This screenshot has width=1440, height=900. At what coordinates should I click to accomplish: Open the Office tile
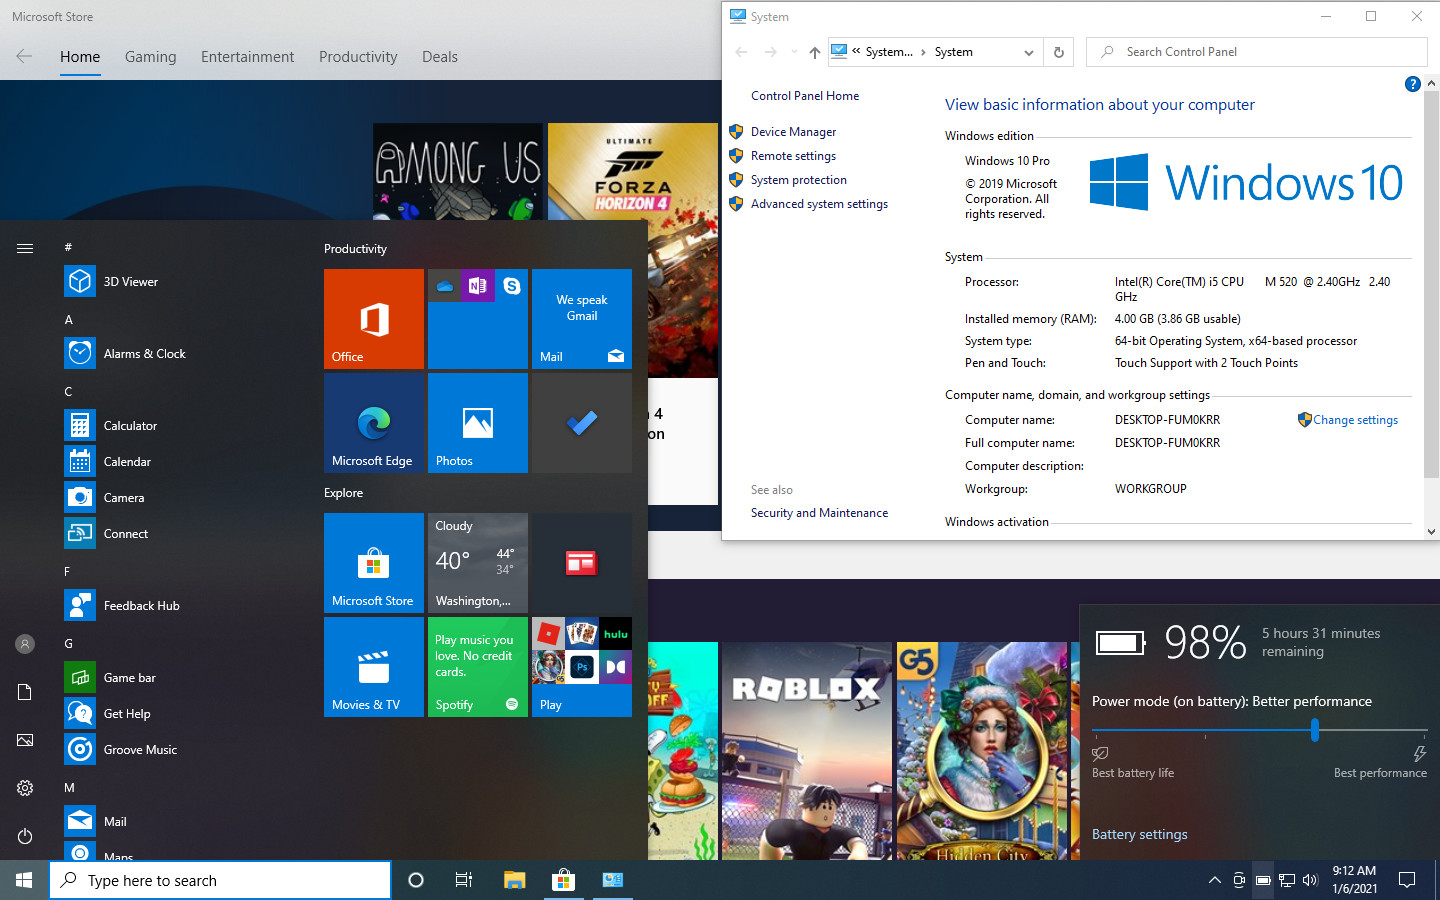point(374,319)
